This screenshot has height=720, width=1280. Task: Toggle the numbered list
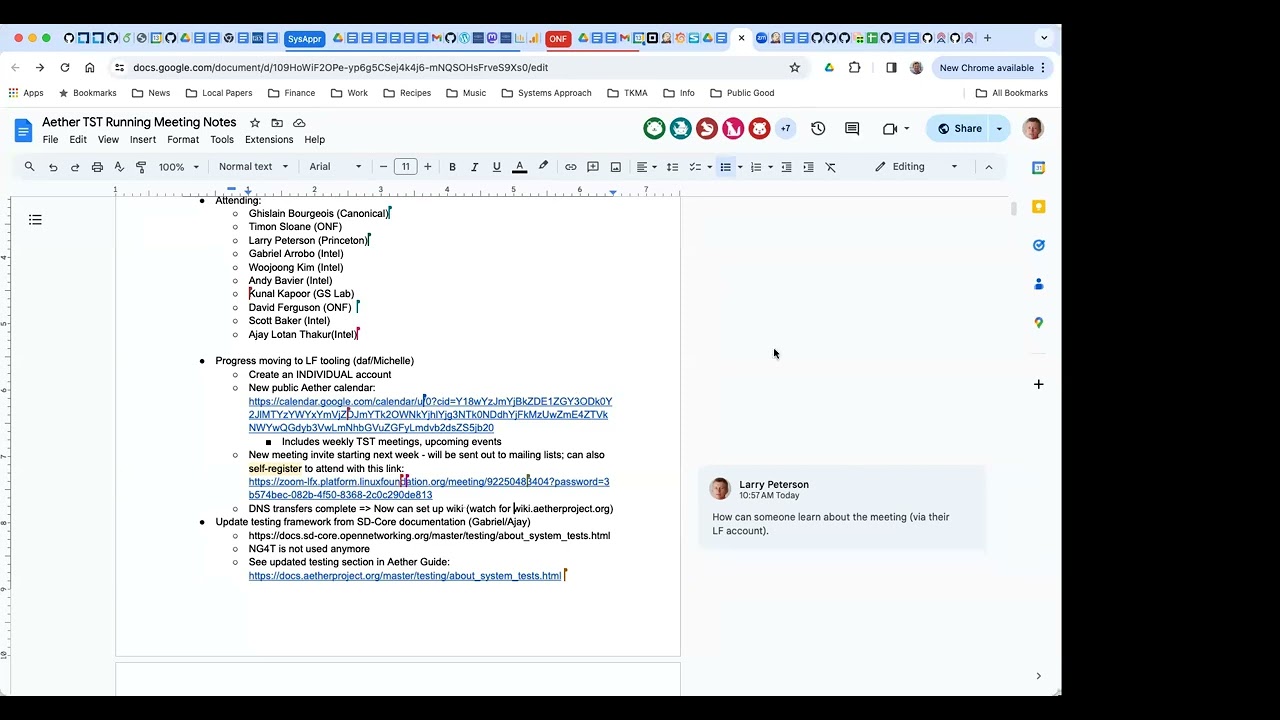[756, 167]
